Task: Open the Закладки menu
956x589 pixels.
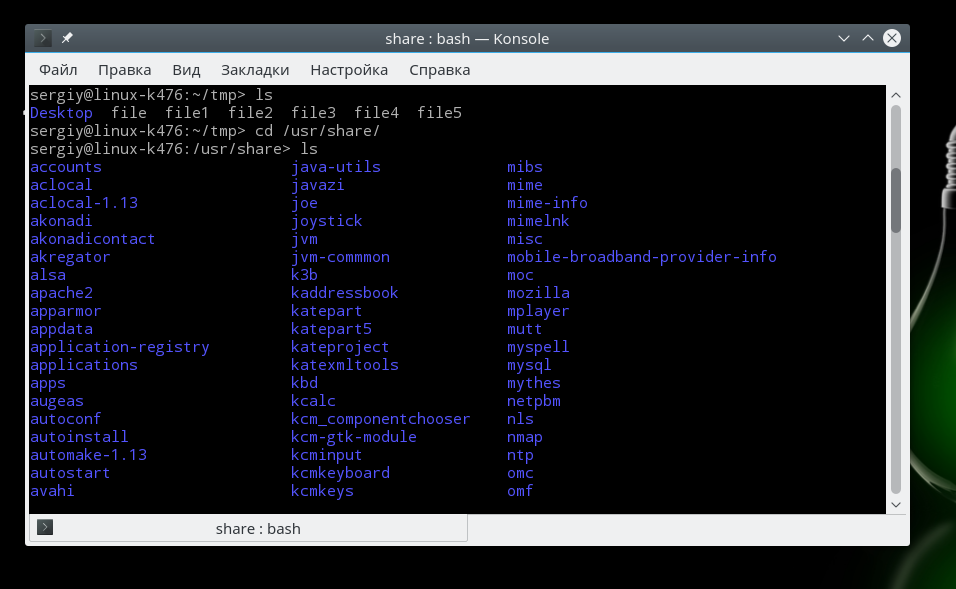Action: (255, 70)
